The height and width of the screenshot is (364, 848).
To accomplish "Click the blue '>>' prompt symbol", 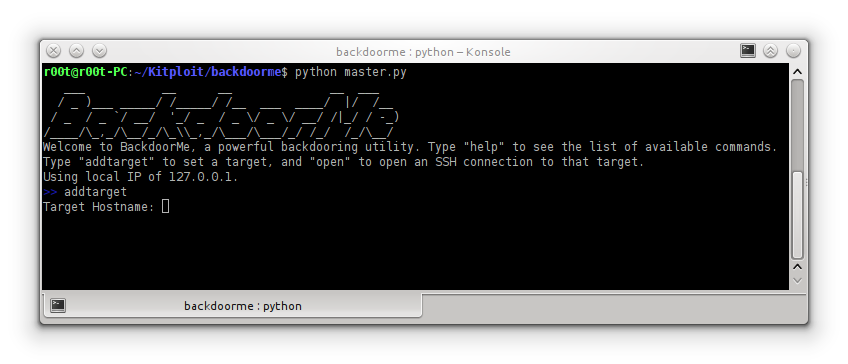I will click(50, 192).
